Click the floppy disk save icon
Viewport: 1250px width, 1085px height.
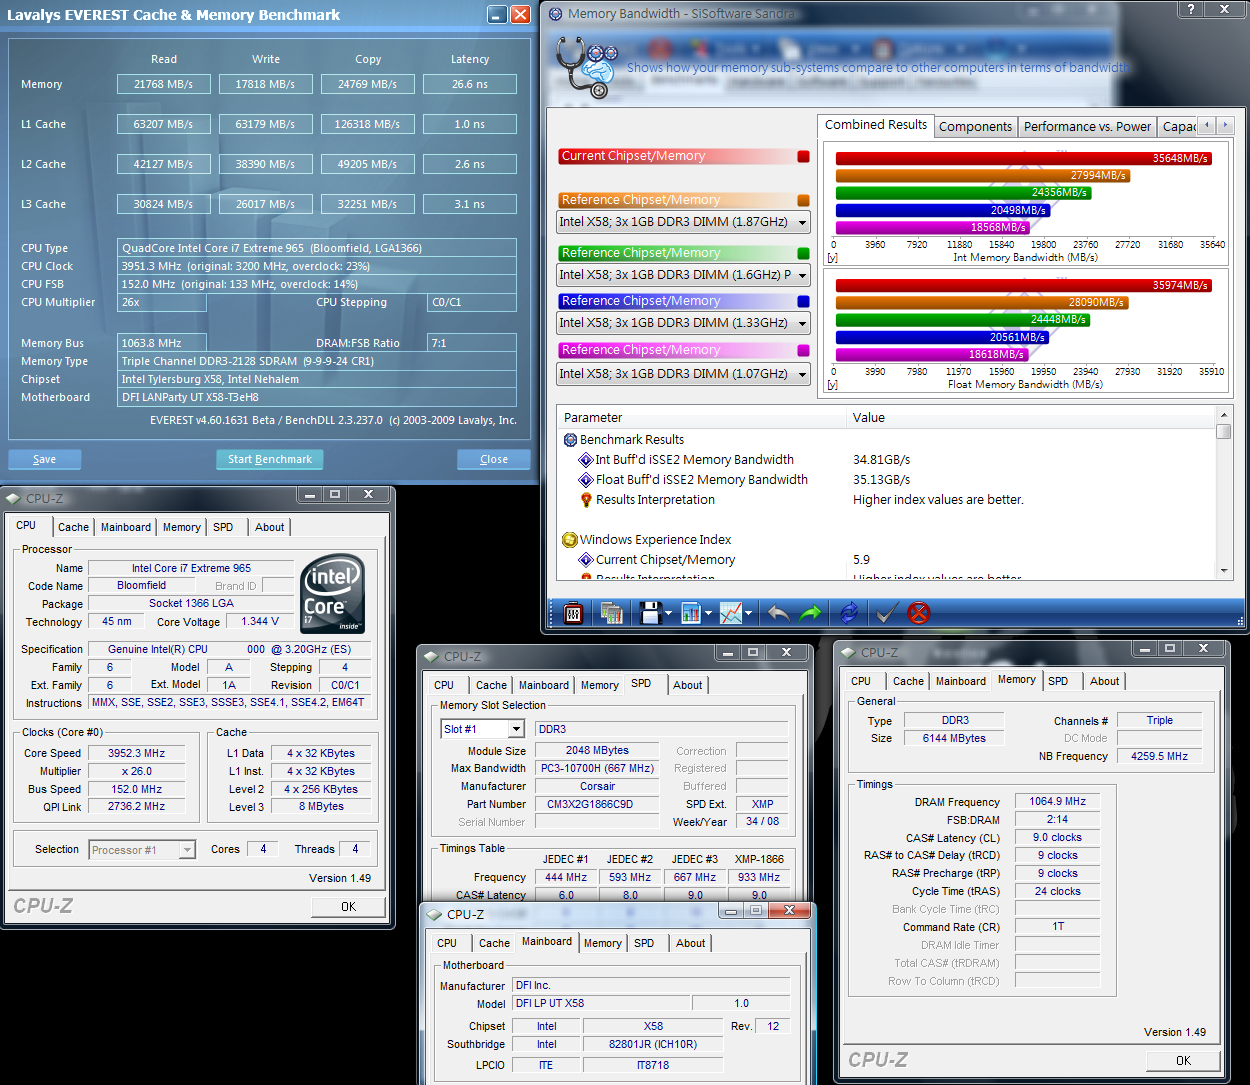(650, 613)
